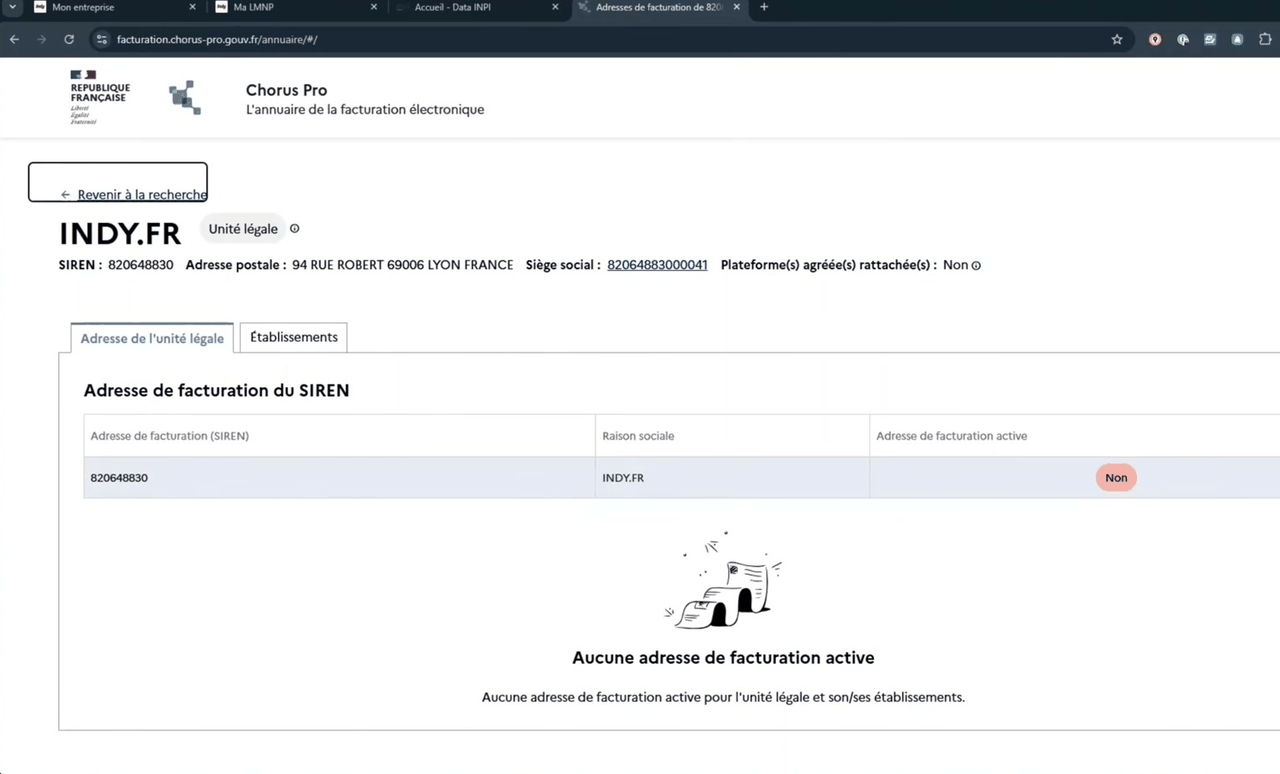Select the Adresse de l'unité légale tab
1280x774 pixels.
click(152, 338)
